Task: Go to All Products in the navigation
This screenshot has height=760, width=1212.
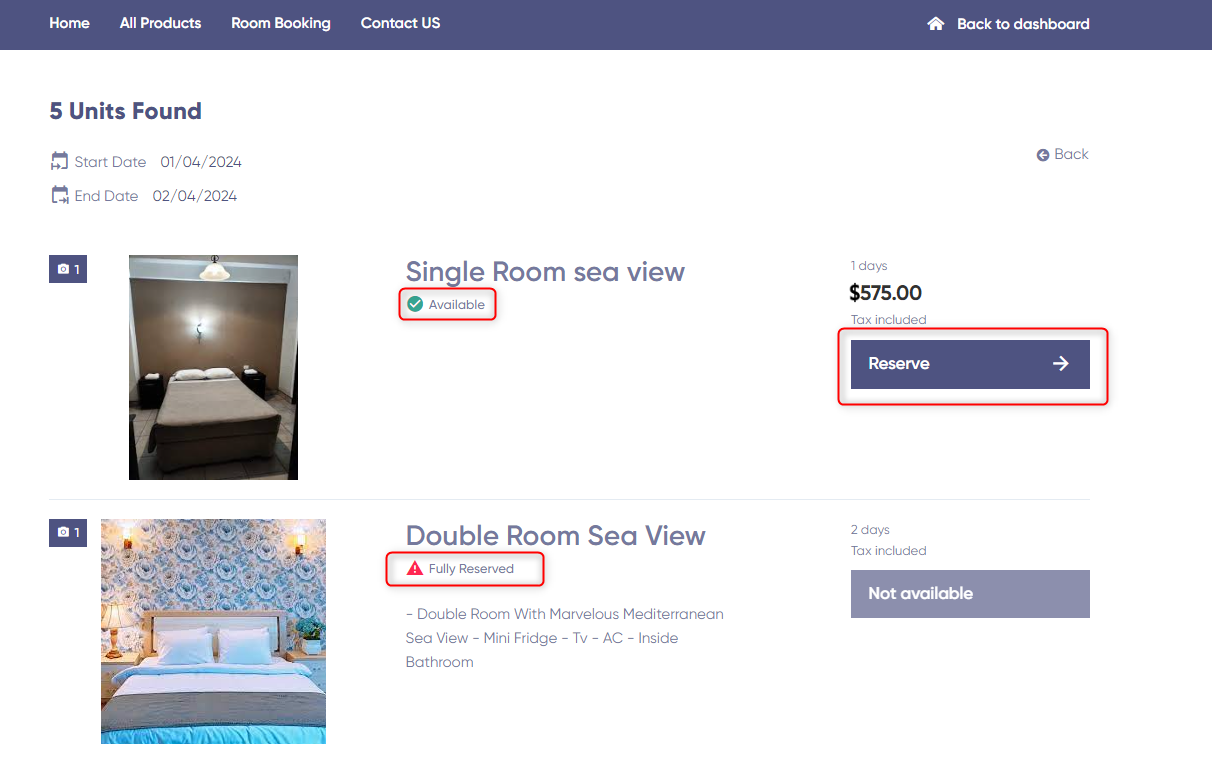Action: pos(160,23)
